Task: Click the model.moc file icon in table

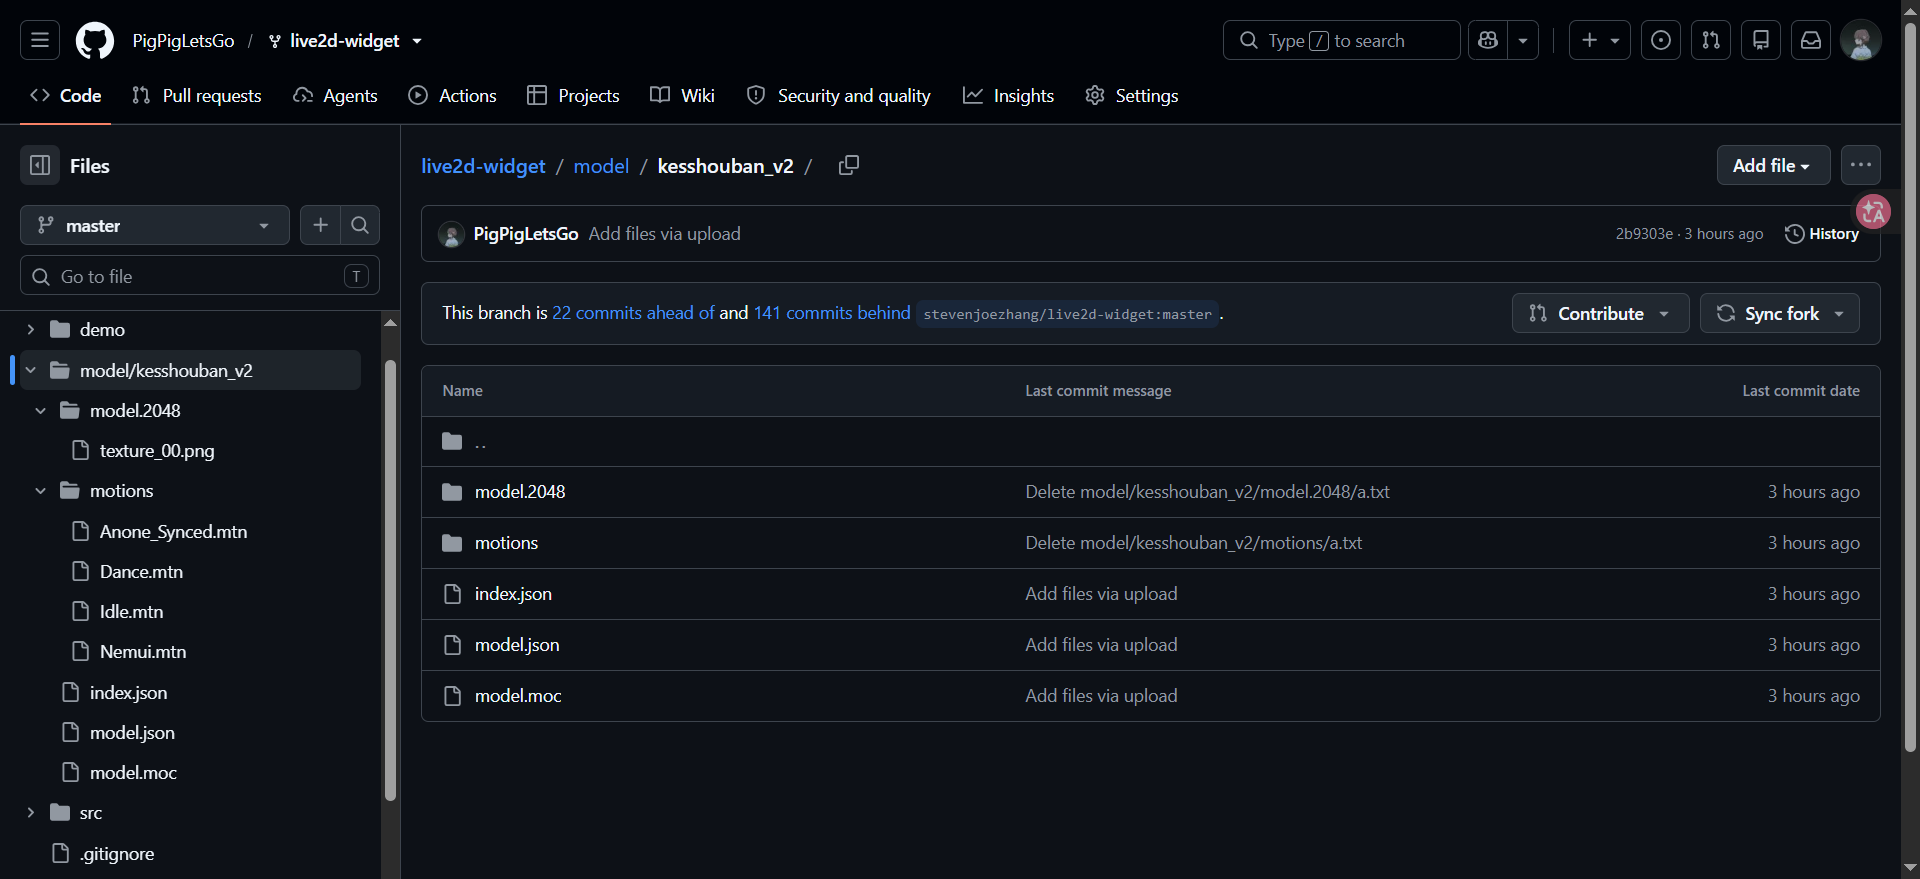Action: point(452,696)
